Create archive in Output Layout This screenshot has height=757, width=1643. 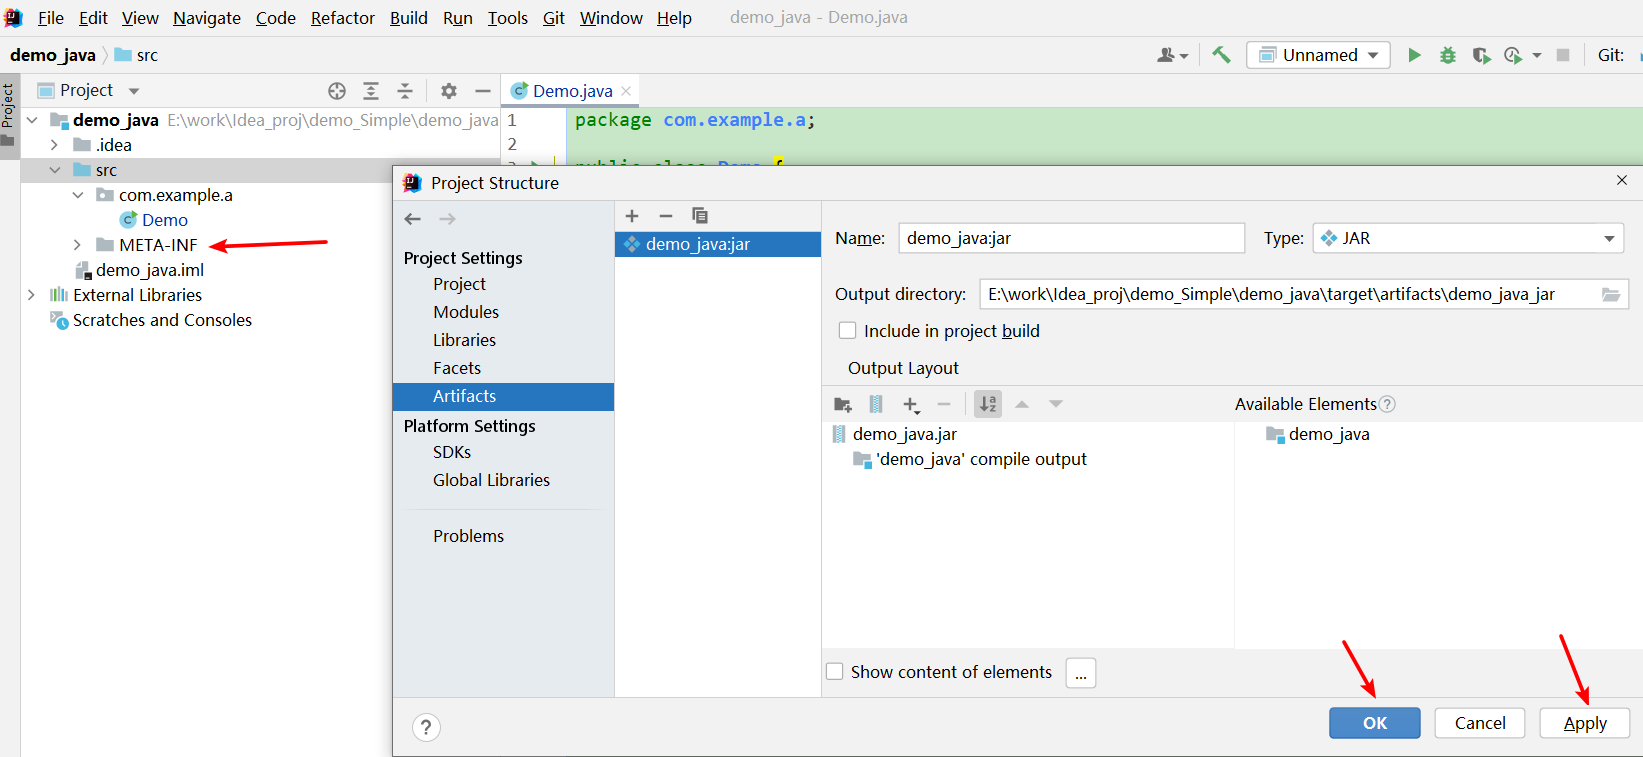click(876, 404)
